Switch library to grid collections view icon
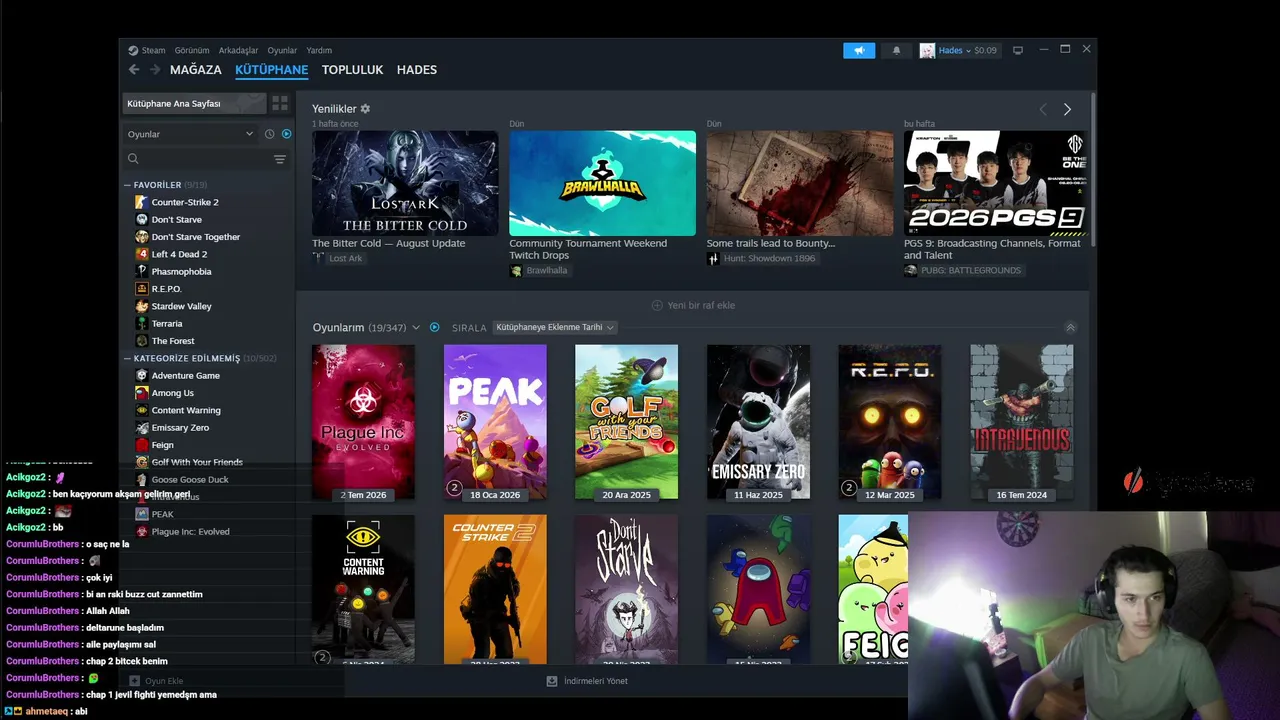Screen dimensions: 1280x720 (x=280, y=103)
